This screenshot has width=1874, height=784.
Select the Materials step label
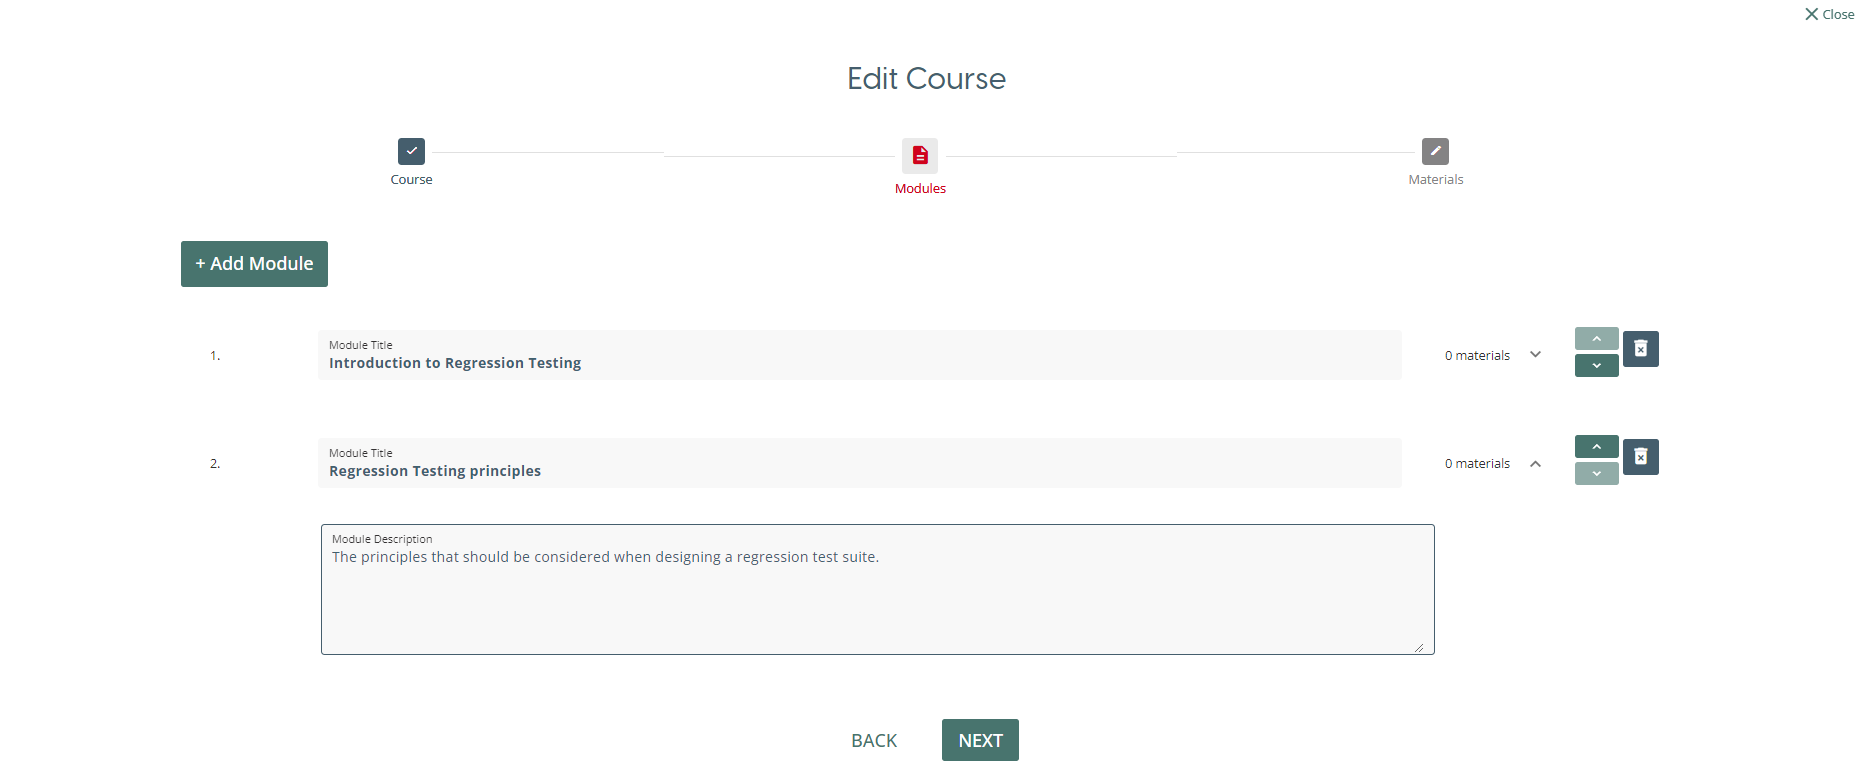coord(1435,180)
